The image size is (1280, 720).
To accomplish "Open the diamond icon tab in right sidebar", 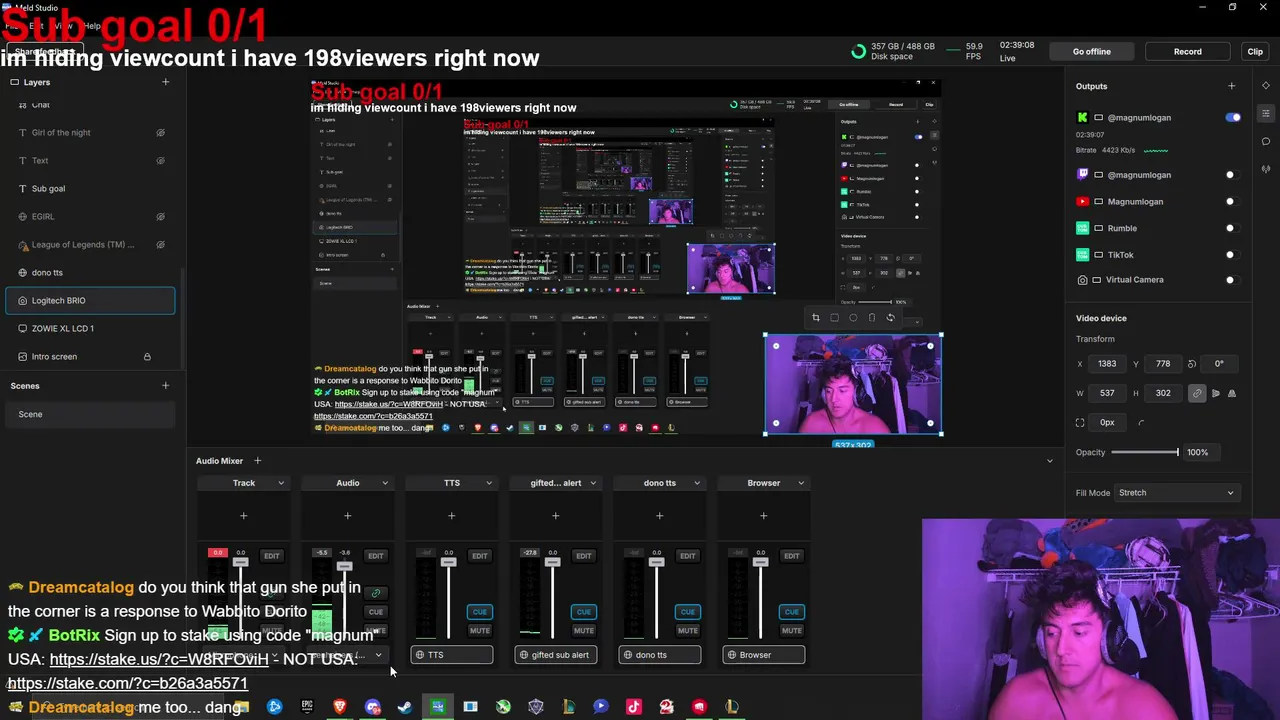I will pyautogui.click(x=1266, y=85).
